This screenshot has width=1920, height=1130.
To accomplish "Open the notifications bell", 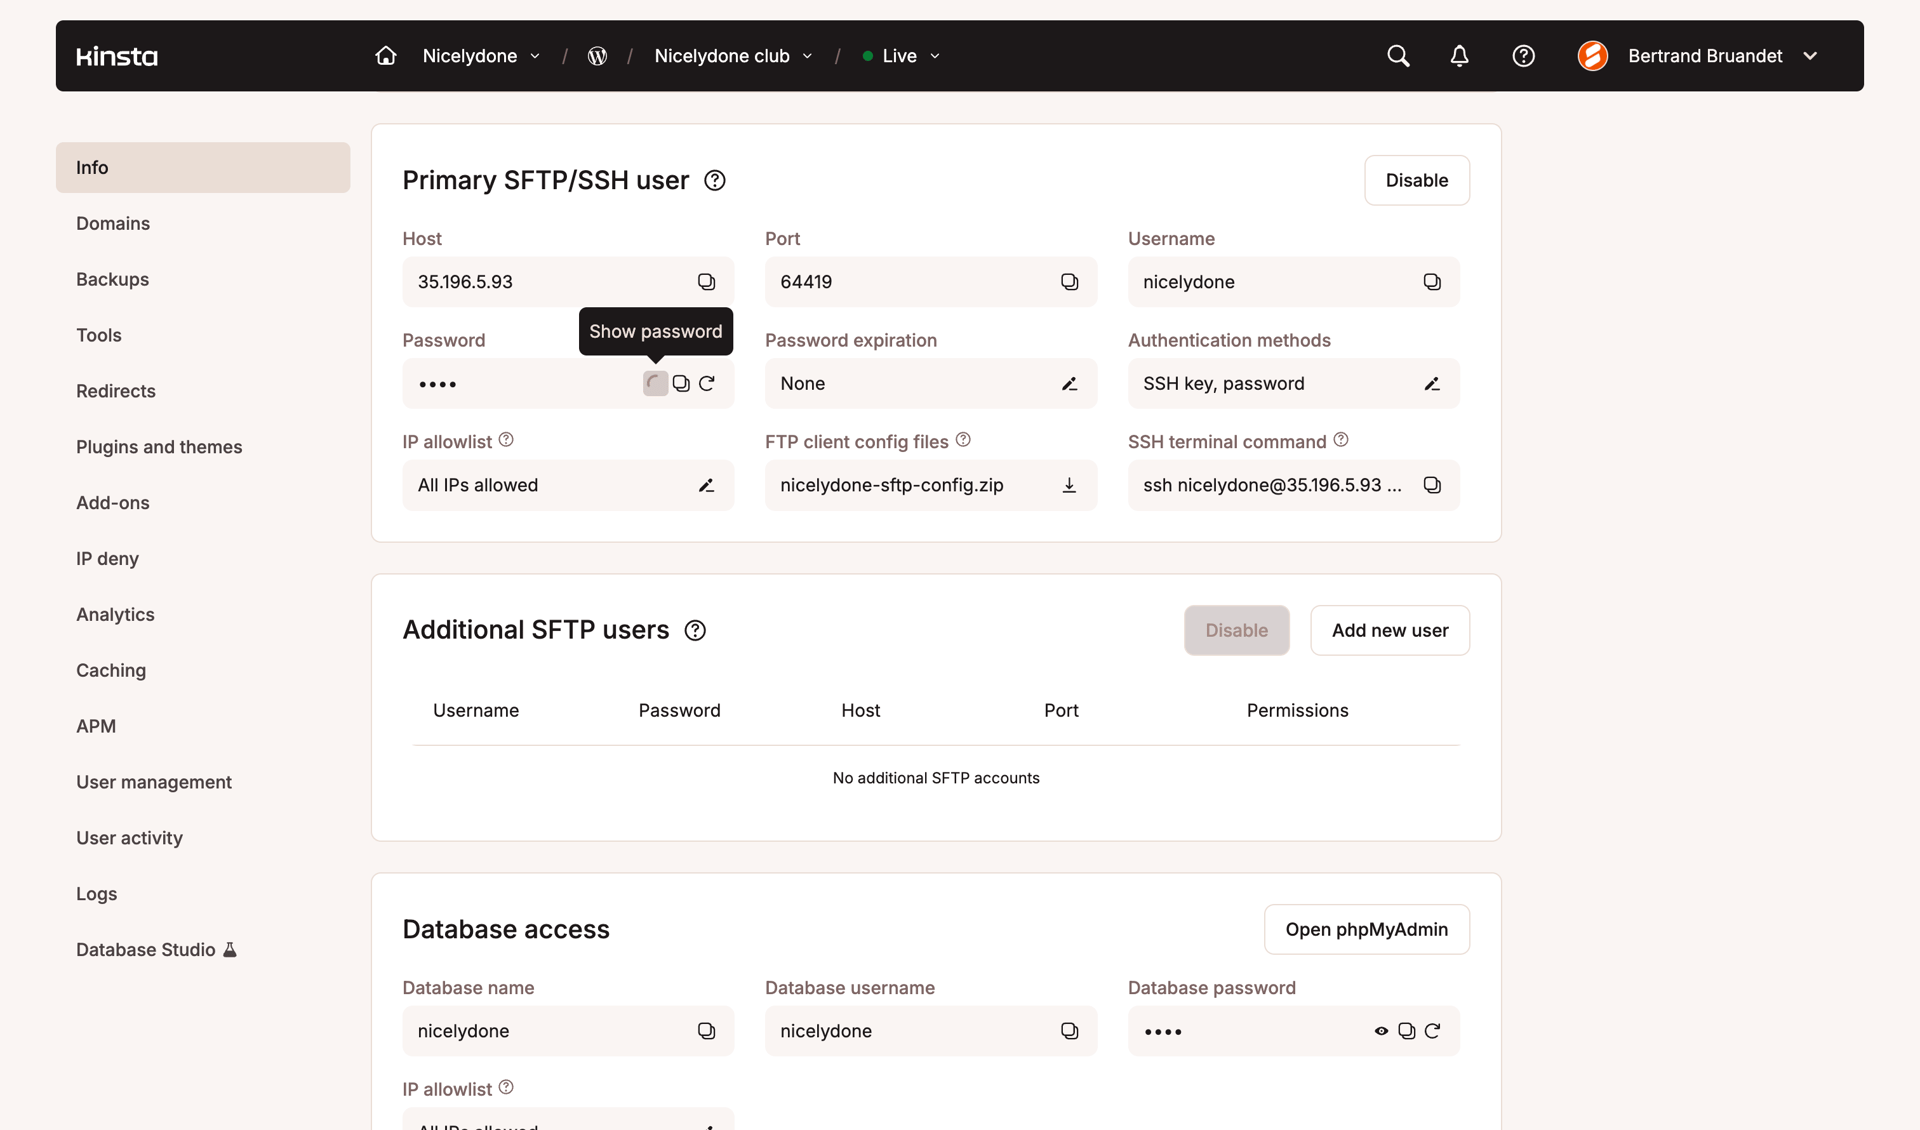I will (x=1459, y=56).
